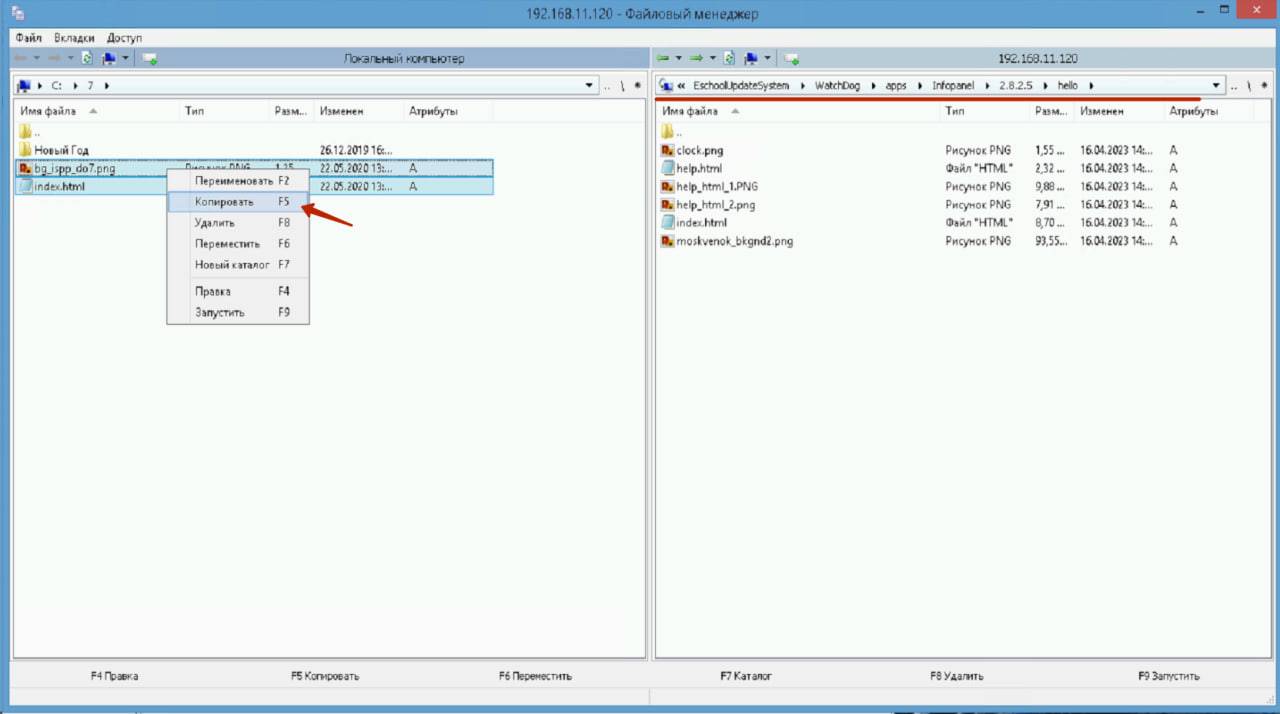Select moskvenok_bkgnd2.png in the remote panel
1280x714 pixels.
point(734,241)
